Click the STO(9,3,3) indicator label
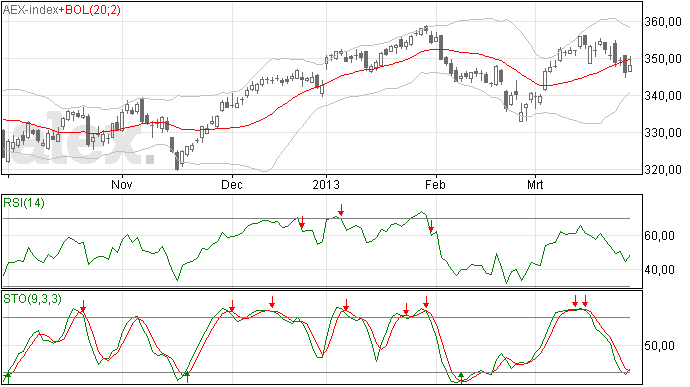Image resolution: width=690 pixels, height=387 pixels. [x=32, y=299]
